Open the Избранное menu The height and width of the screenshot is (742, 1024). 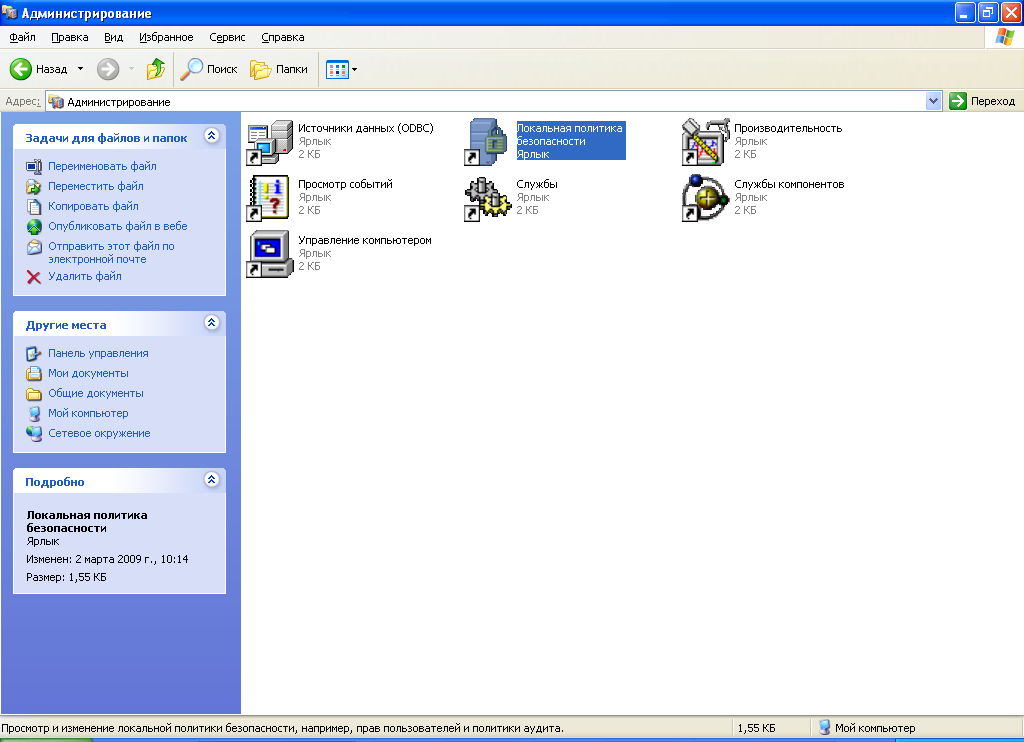[x=166, y=37]
